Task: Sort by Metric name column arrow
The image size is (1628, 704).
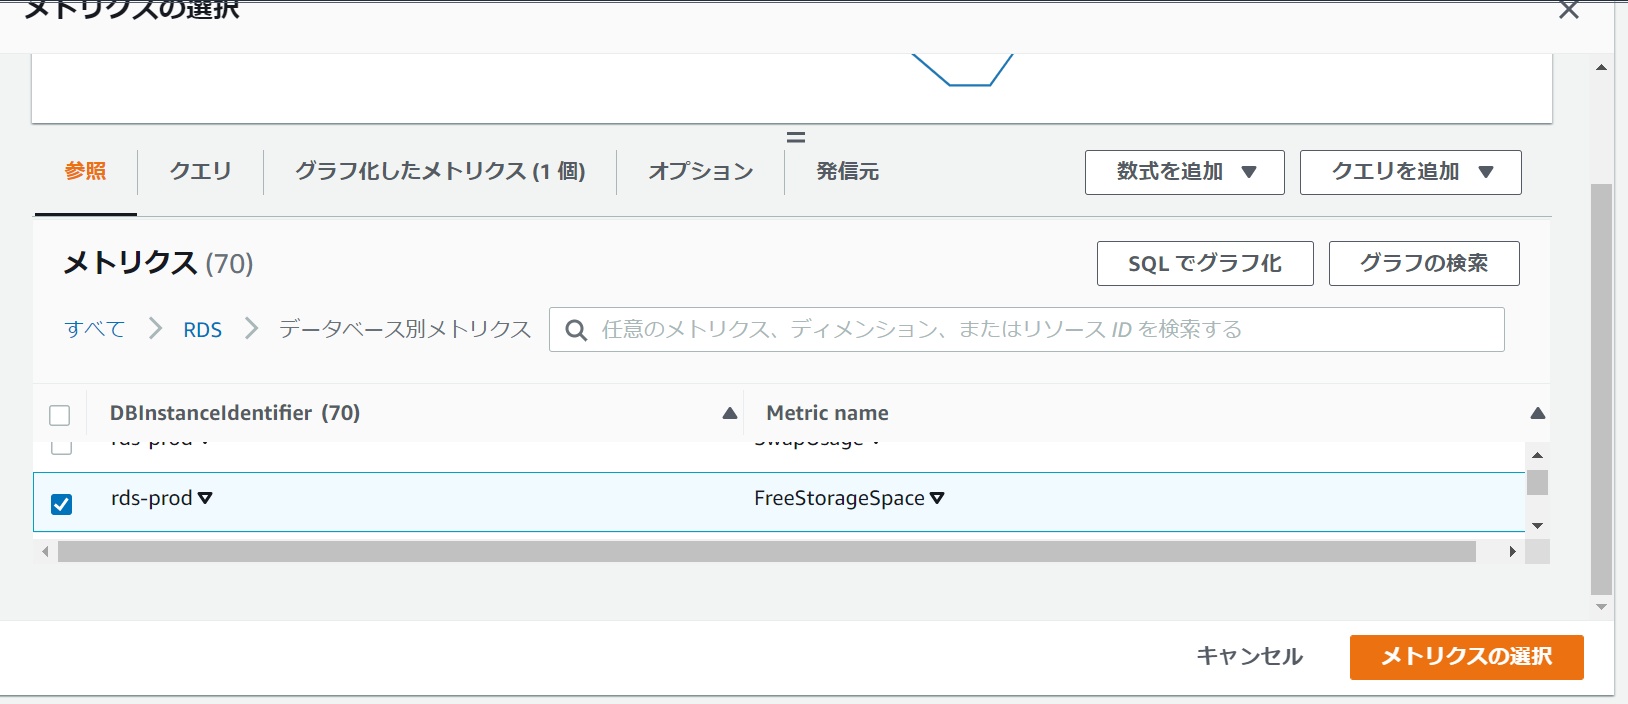Action: click(x=1538, y=413)
